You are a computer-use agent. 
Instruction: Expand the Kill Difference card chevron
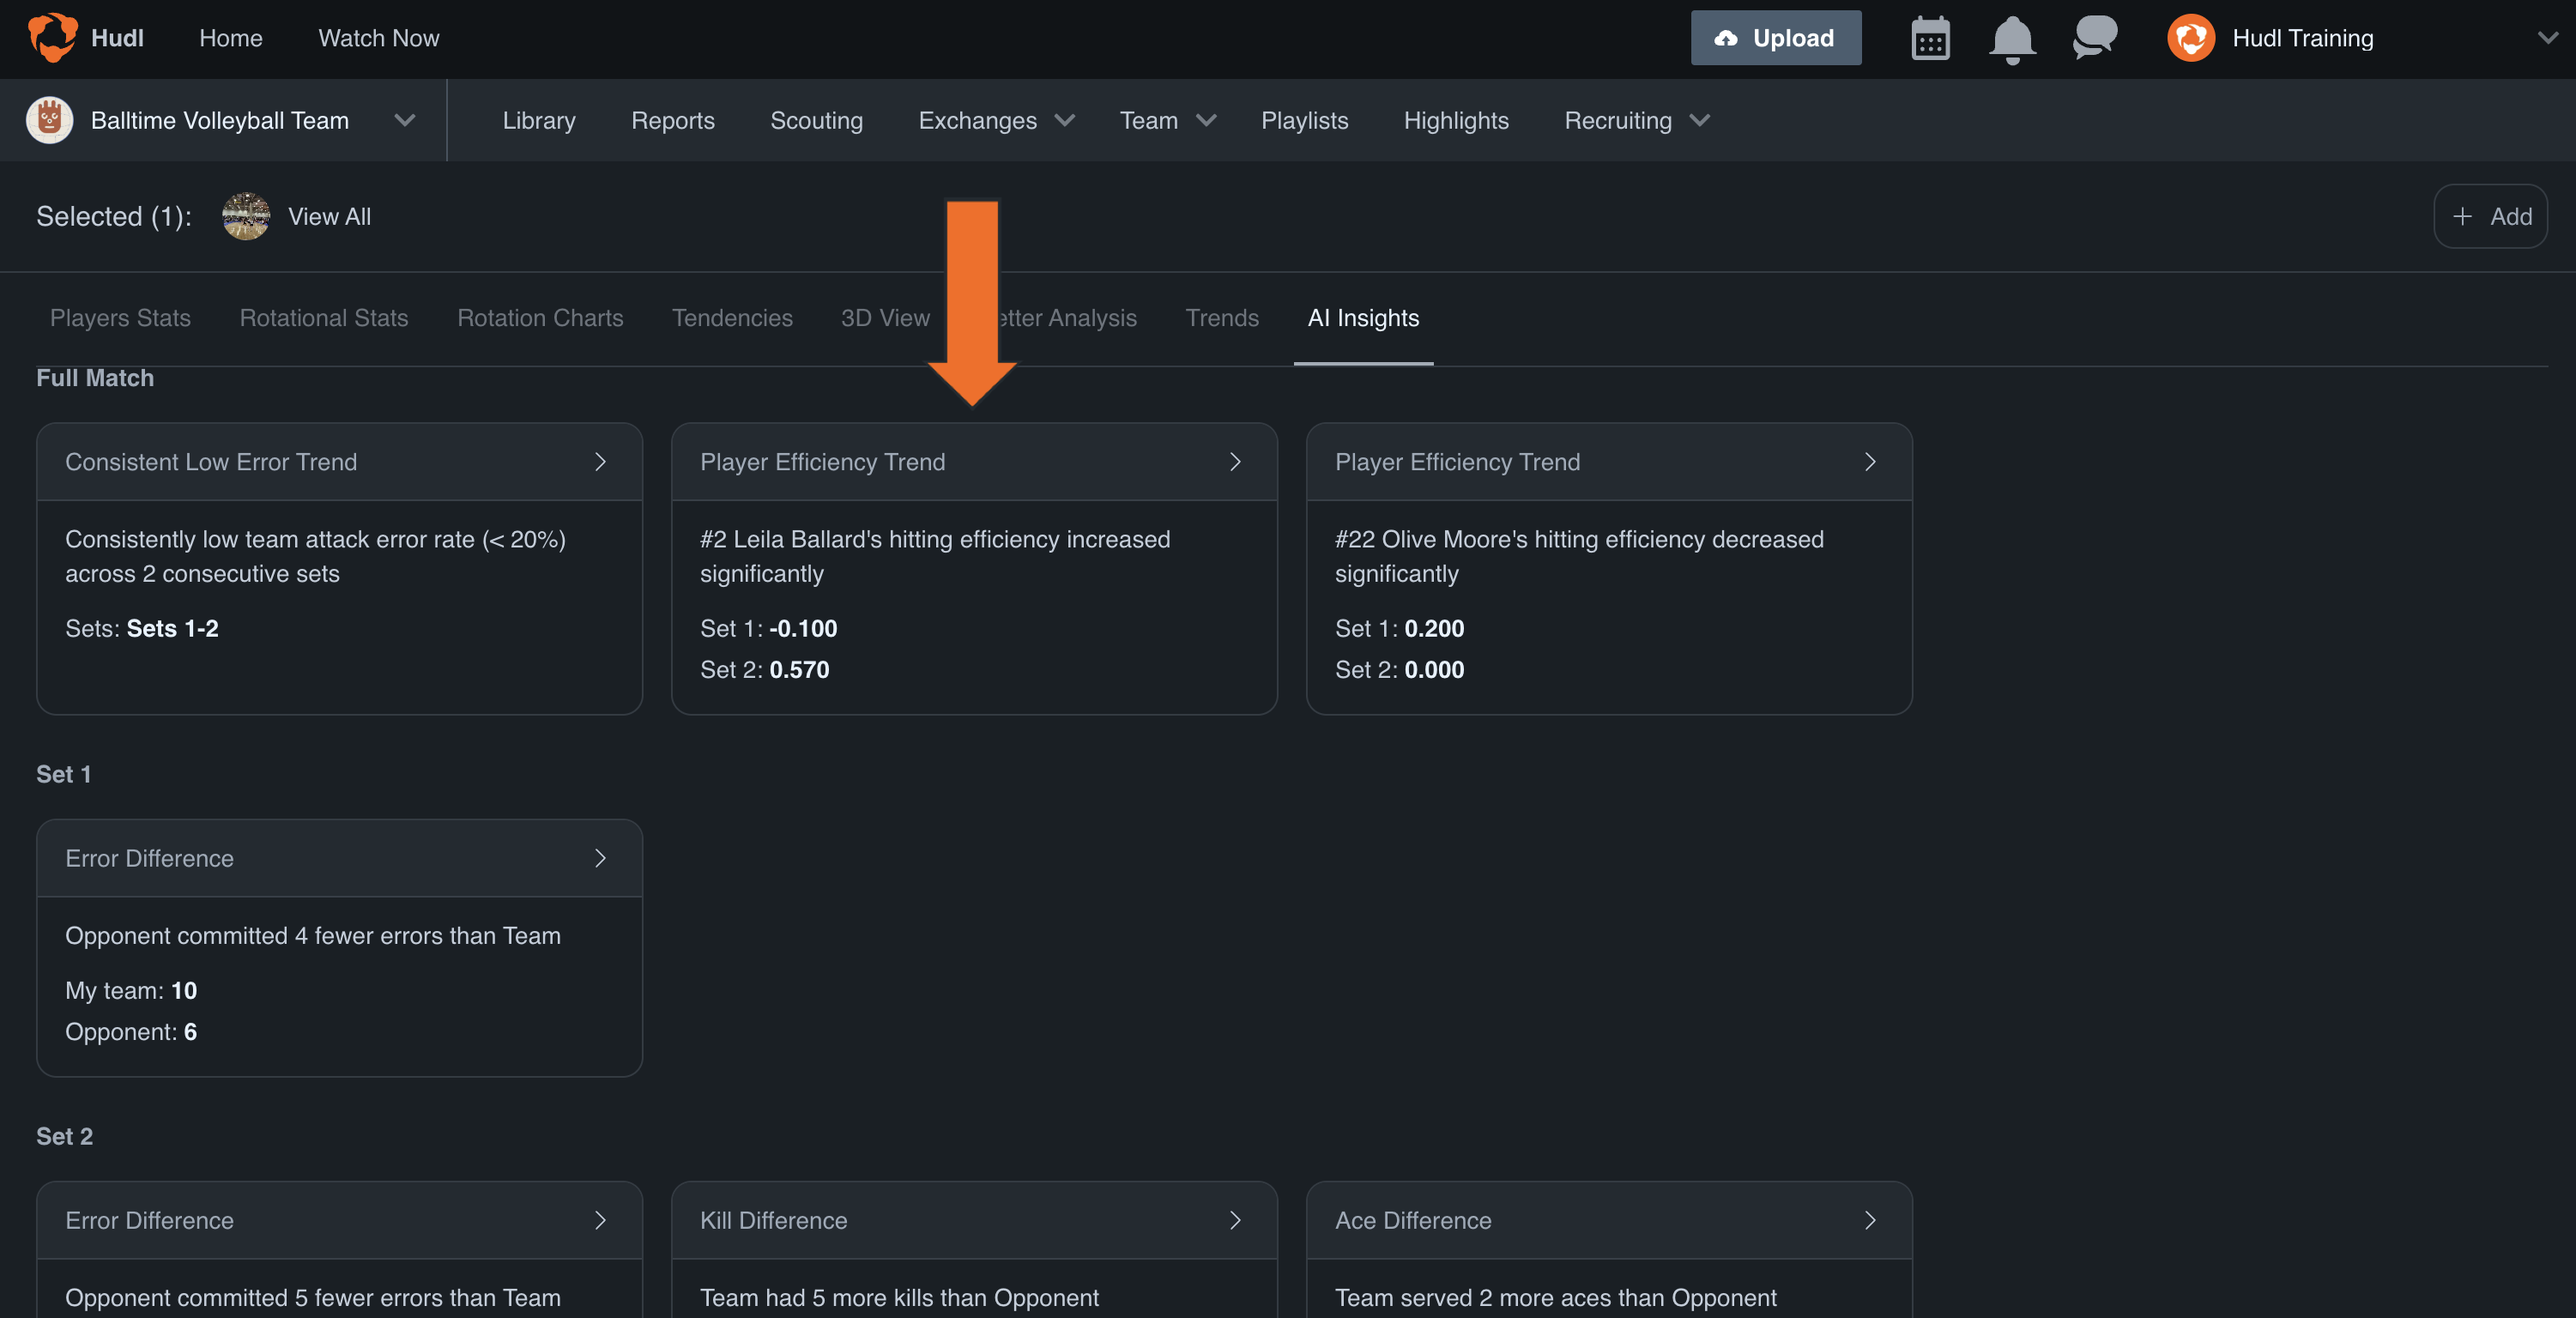pyautogui.click(x=1235, y=1220)
